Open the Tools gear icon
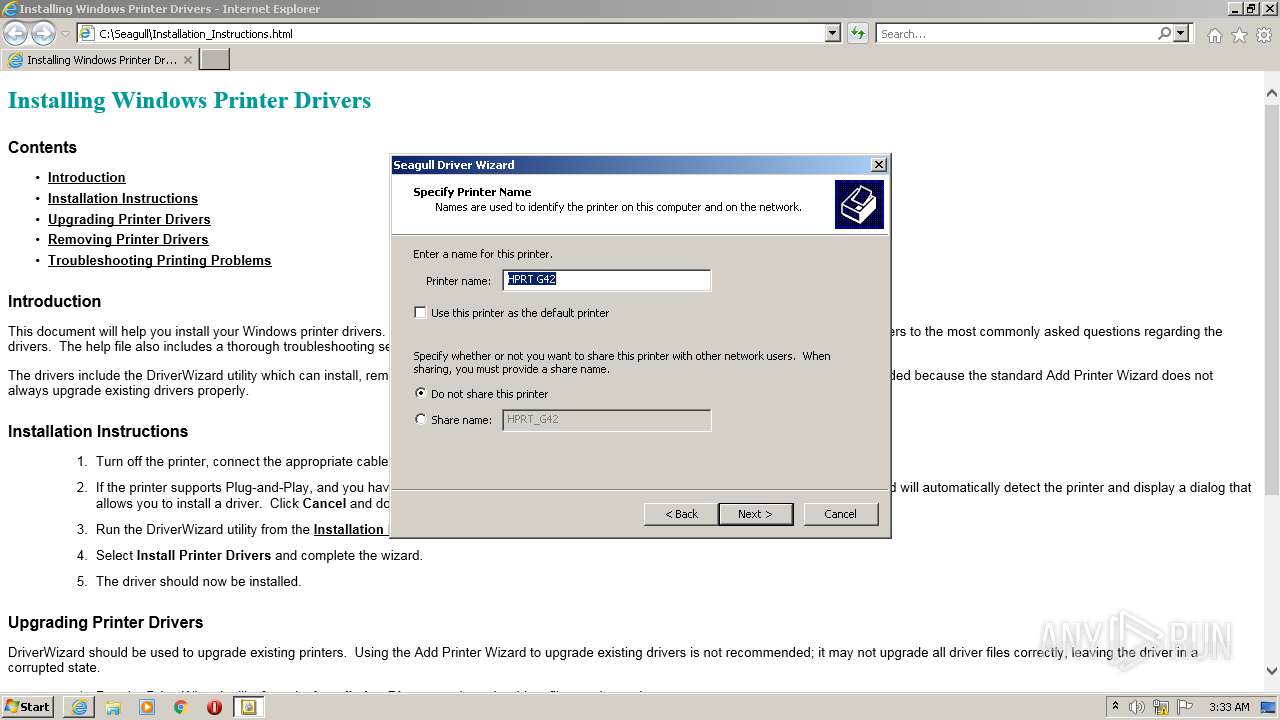Image resolution: width=1280 pixels, height=720 pixels. click(1264, 35)
